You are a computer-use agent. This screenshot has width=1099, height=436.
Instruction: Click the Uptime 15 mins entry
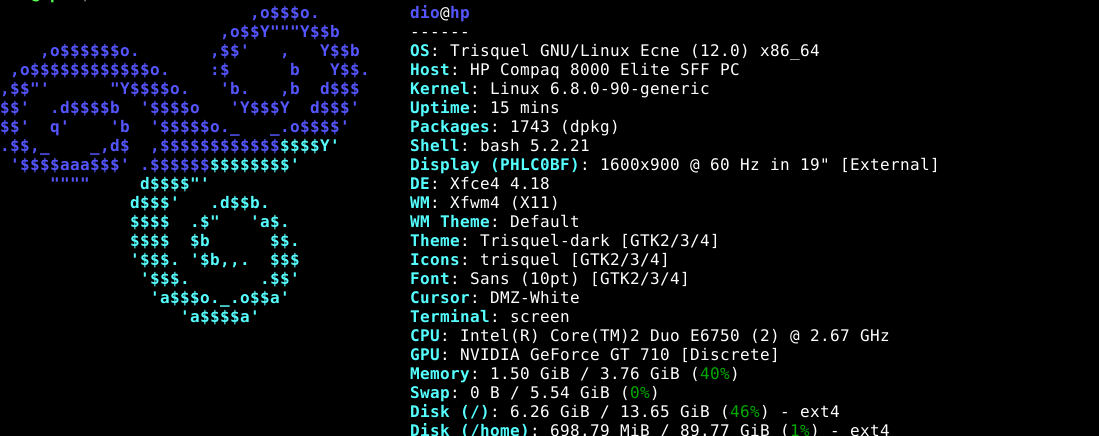tap(476, 108)
